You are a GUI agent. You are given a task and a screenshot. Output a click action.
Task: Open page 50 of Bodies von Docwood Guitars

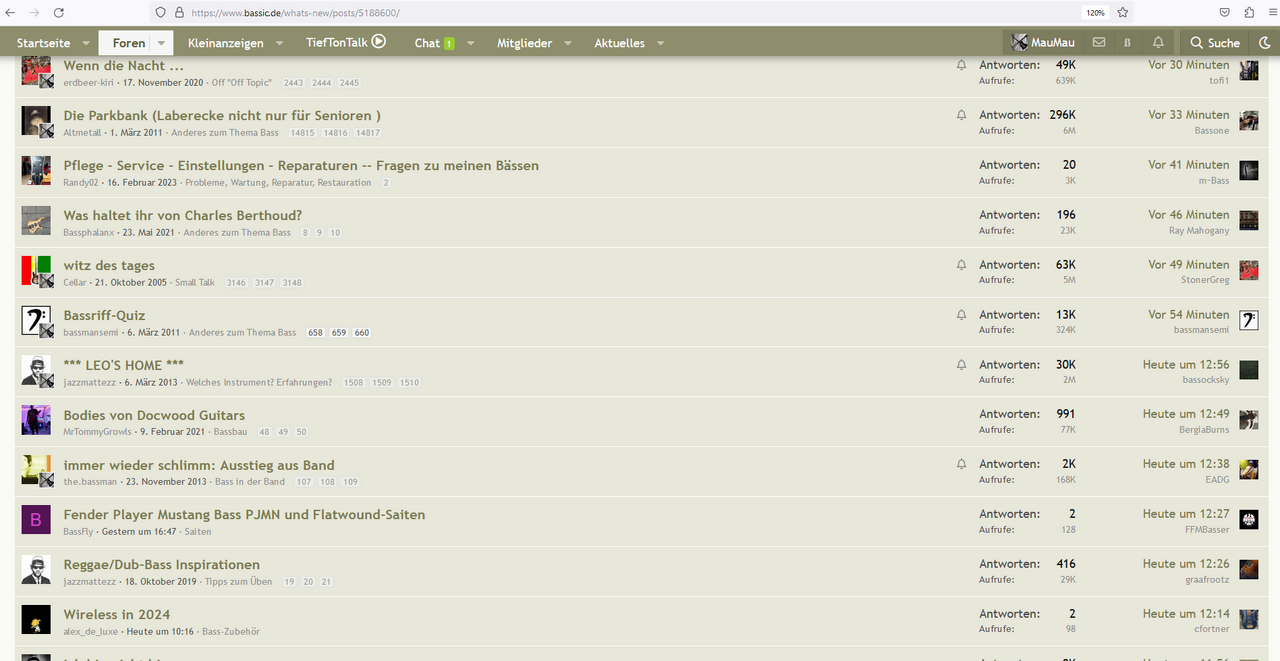[x=301, y=432]
